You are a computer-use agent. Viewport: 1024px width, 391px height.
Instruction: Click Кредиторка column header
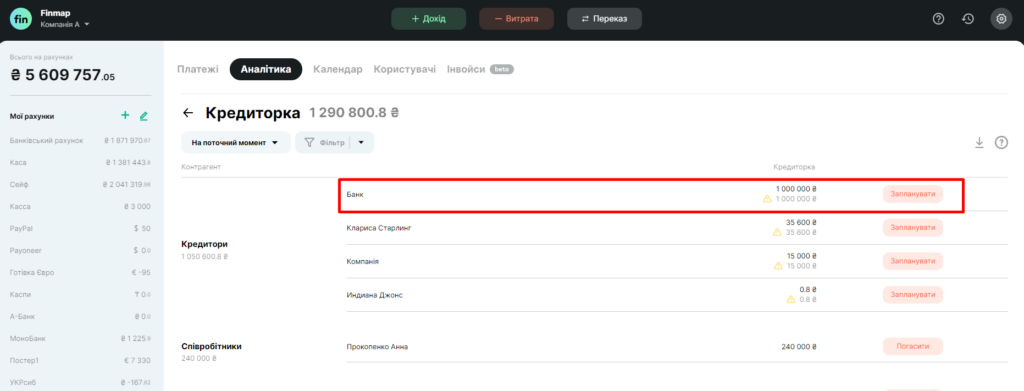pyautogui.click(x=794, y=167)
